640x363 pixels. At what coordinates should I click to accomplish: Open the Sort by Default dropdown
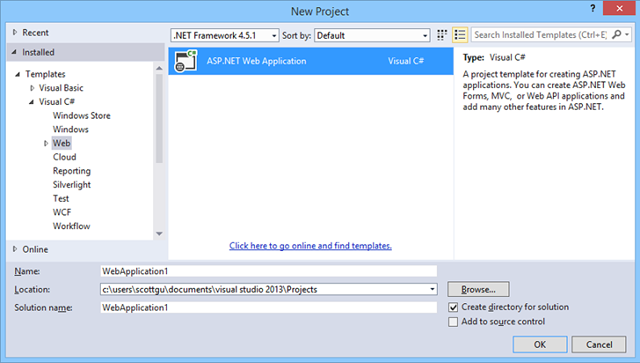372,36
